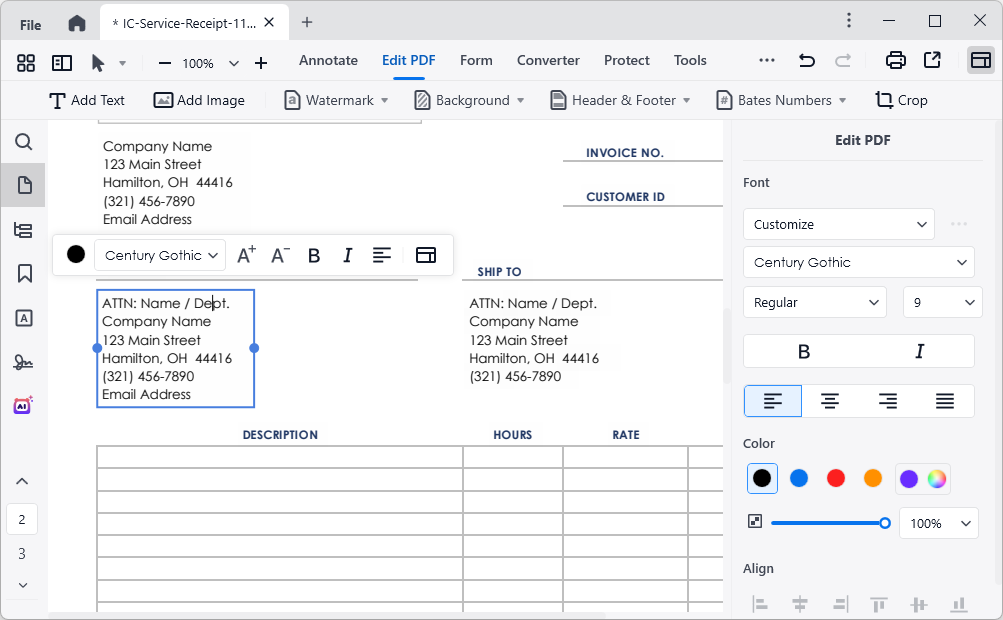Decrease font size with the A- icon
The image size is (1003, 620).
(x=280, y=255)
